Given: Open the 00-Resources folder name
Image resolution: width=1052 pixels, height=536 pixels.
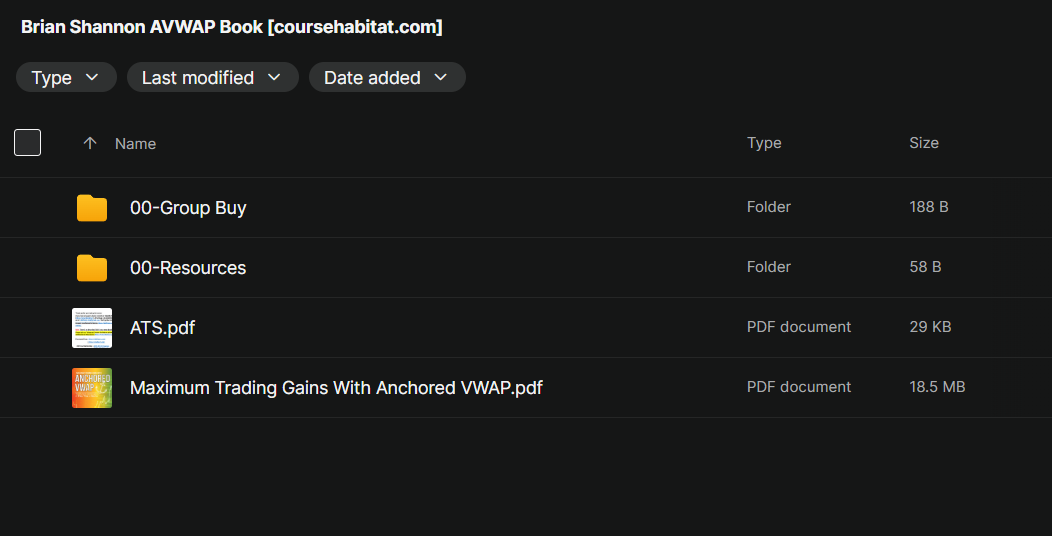Looking at the screenshot, I should pyautogui.click(x=188, y=268).
